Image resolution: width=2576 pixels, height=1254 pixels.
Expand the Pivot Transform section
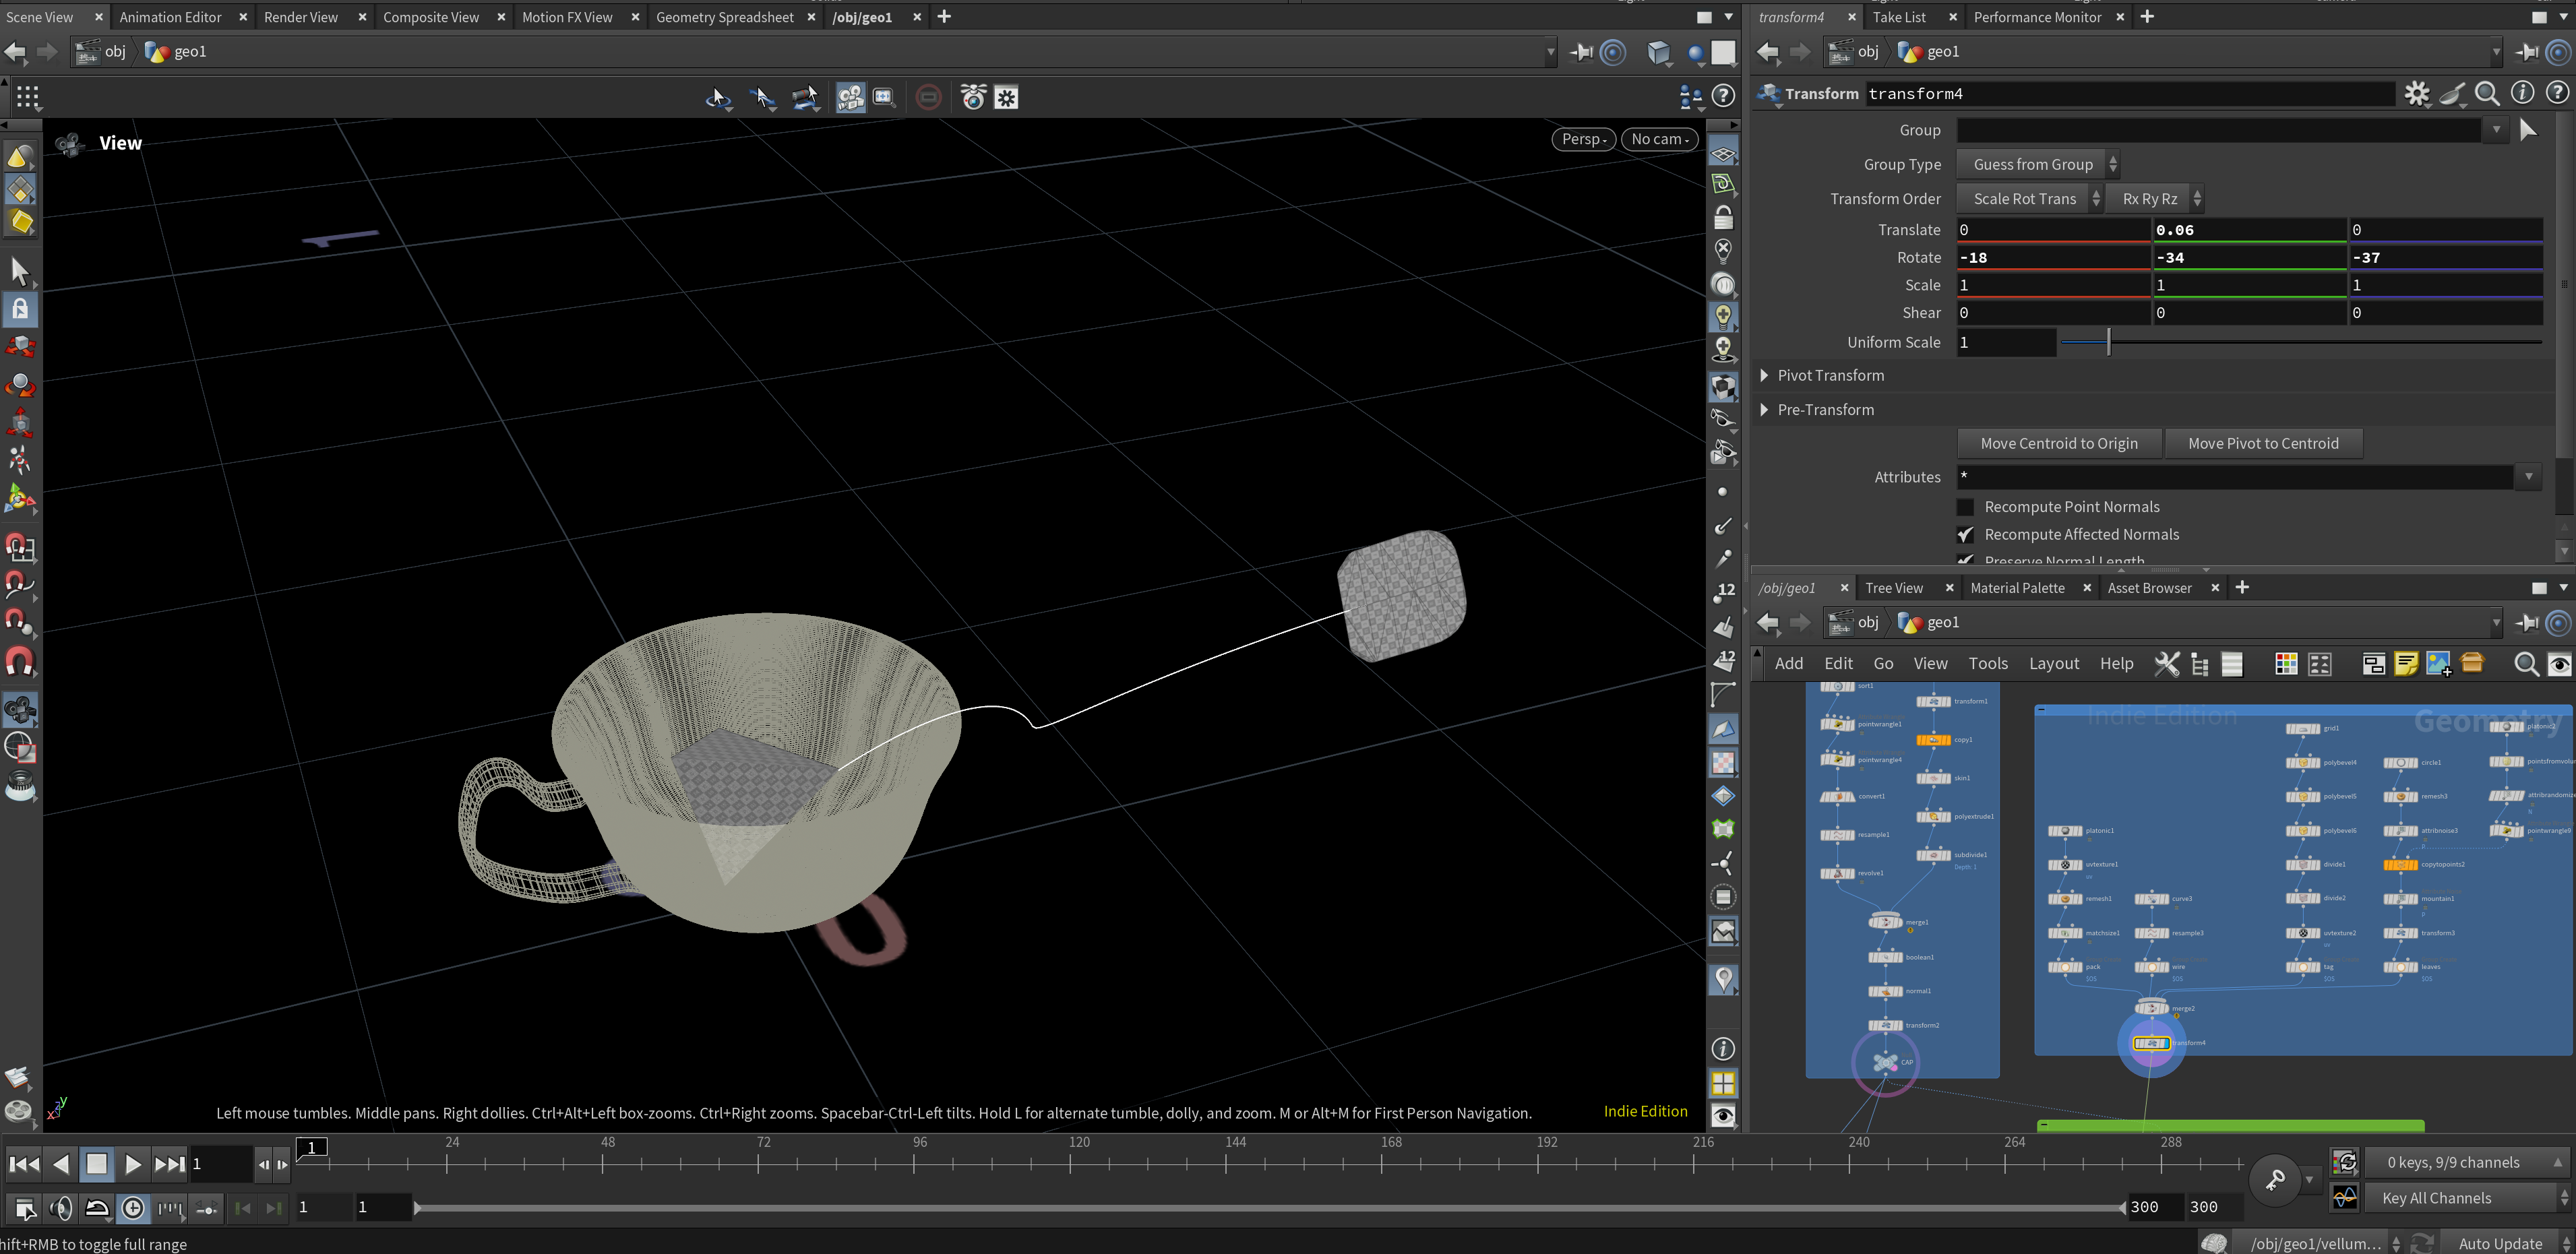[x=1765, y=376]
